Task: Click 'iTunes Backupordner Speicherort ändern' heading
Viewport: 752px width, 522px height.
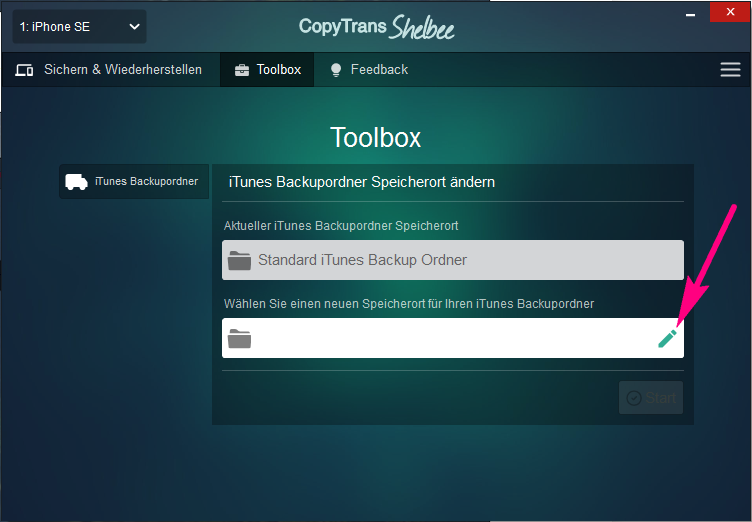Action: [362, 182]
